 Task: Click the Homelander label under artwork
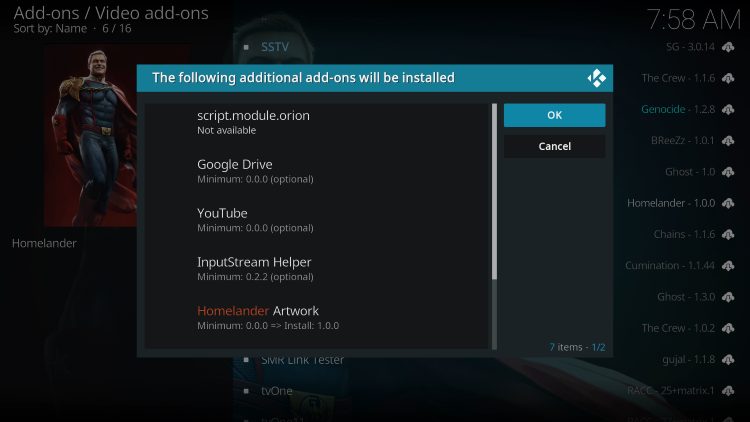[44, 243]
